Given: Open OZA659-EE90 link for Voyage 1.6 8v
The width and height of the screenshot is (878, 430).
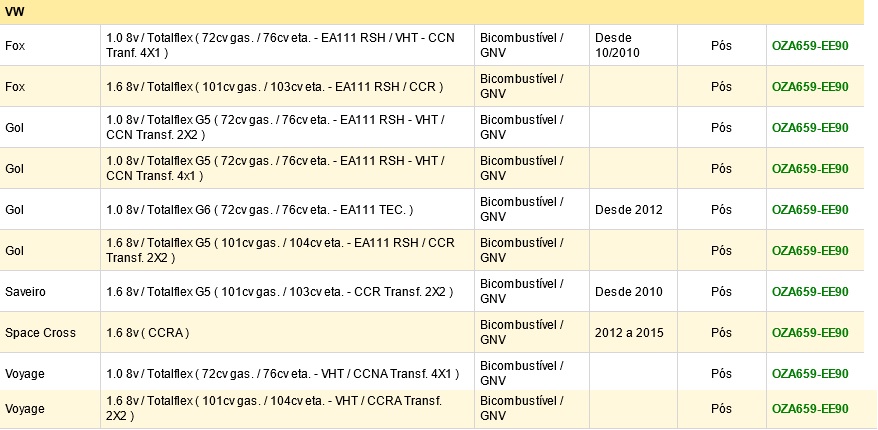Looking at the screenshot, I should pos(810,409).
